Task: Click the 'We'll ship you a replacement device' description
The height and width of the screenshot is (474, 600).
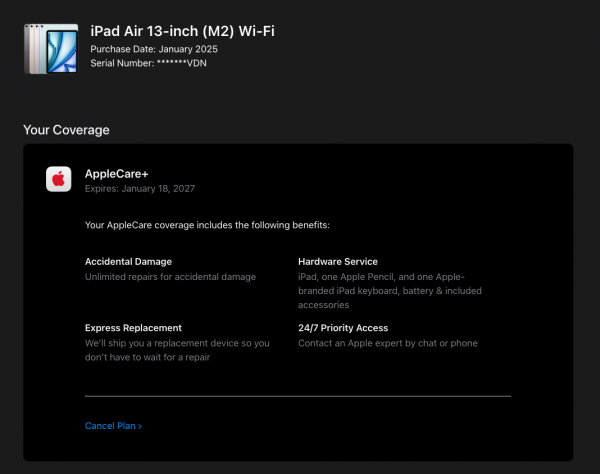Action: pos(177,350)
